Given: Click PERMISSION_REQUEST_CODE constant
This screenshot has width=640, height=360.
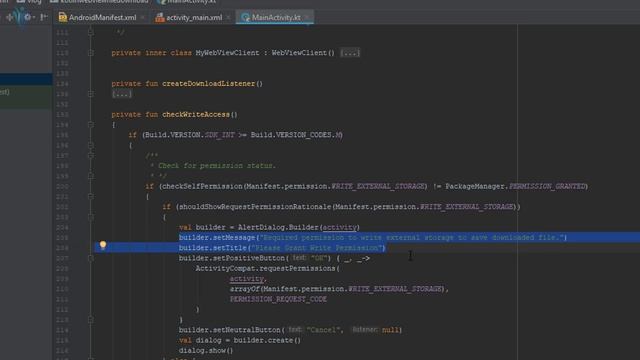Looking at the screenshot, I should click(278, 299).
